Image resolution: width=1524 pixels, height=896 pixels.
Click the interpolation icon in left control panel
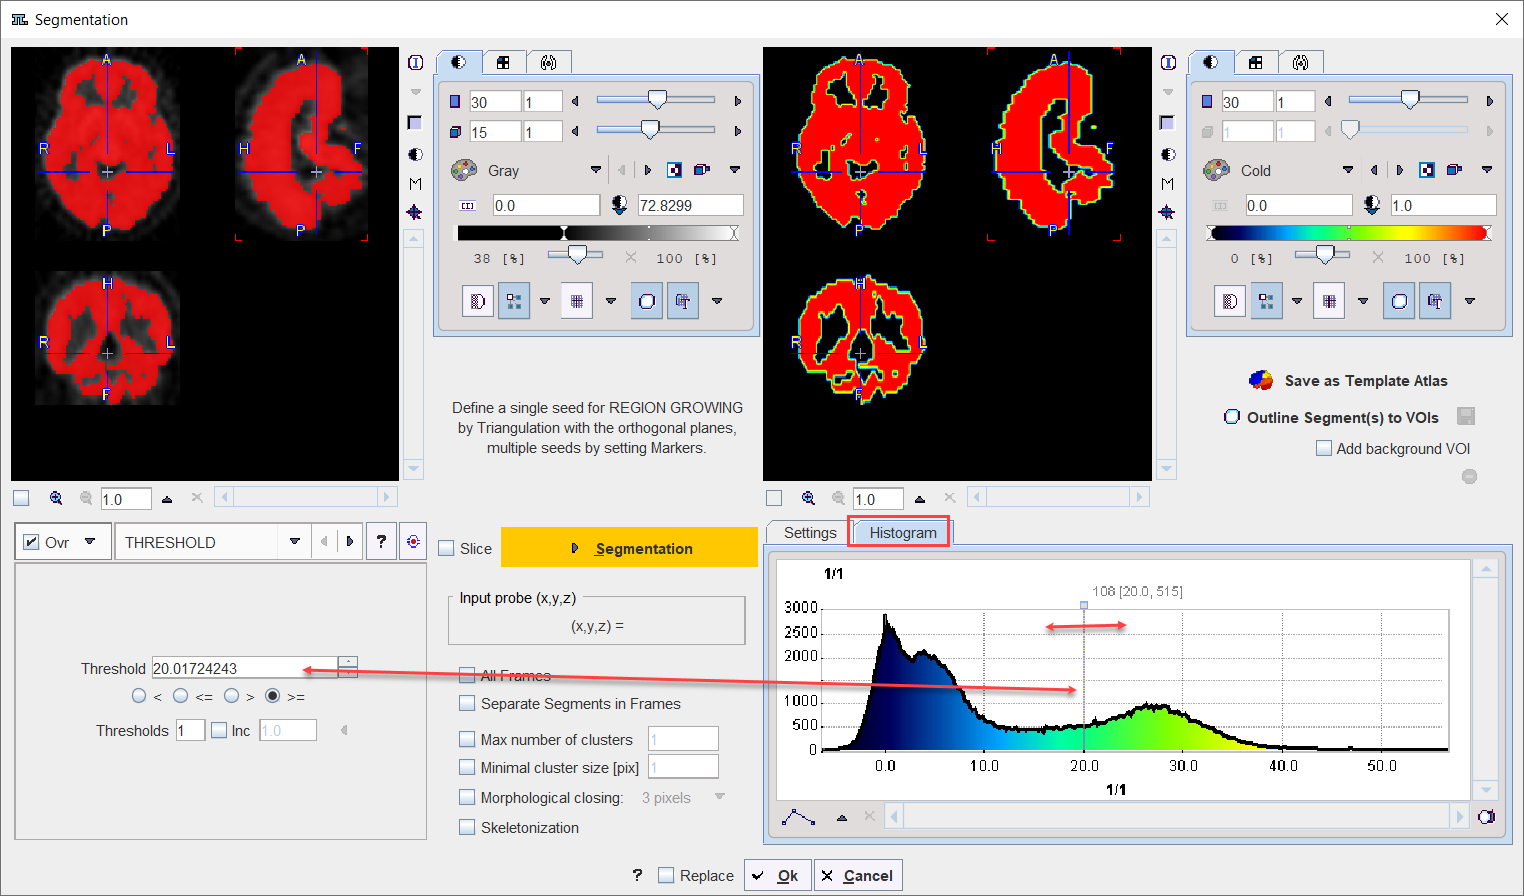(478, 301)
